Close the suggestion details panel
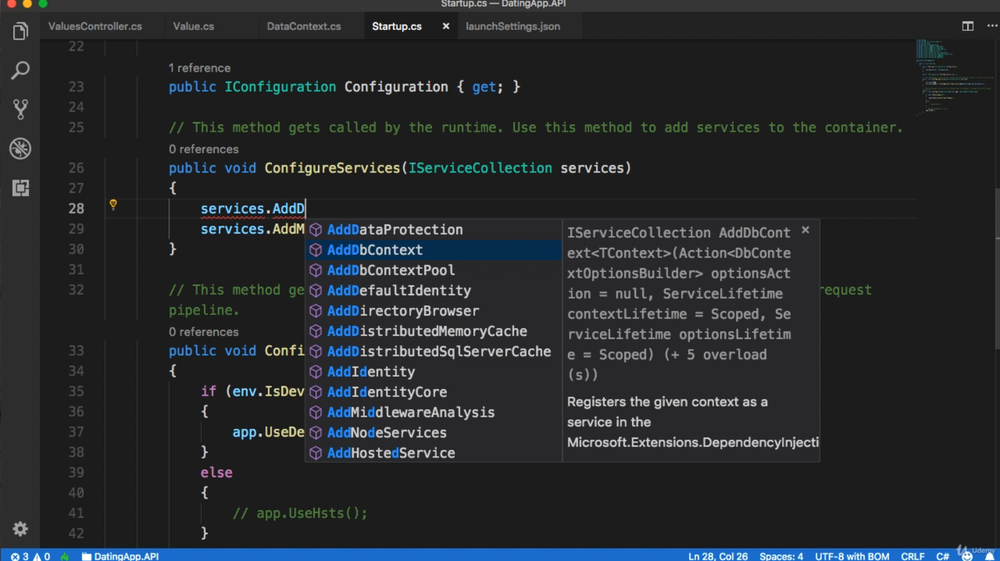Viewport: 1000px width, 561px height. 805,230
